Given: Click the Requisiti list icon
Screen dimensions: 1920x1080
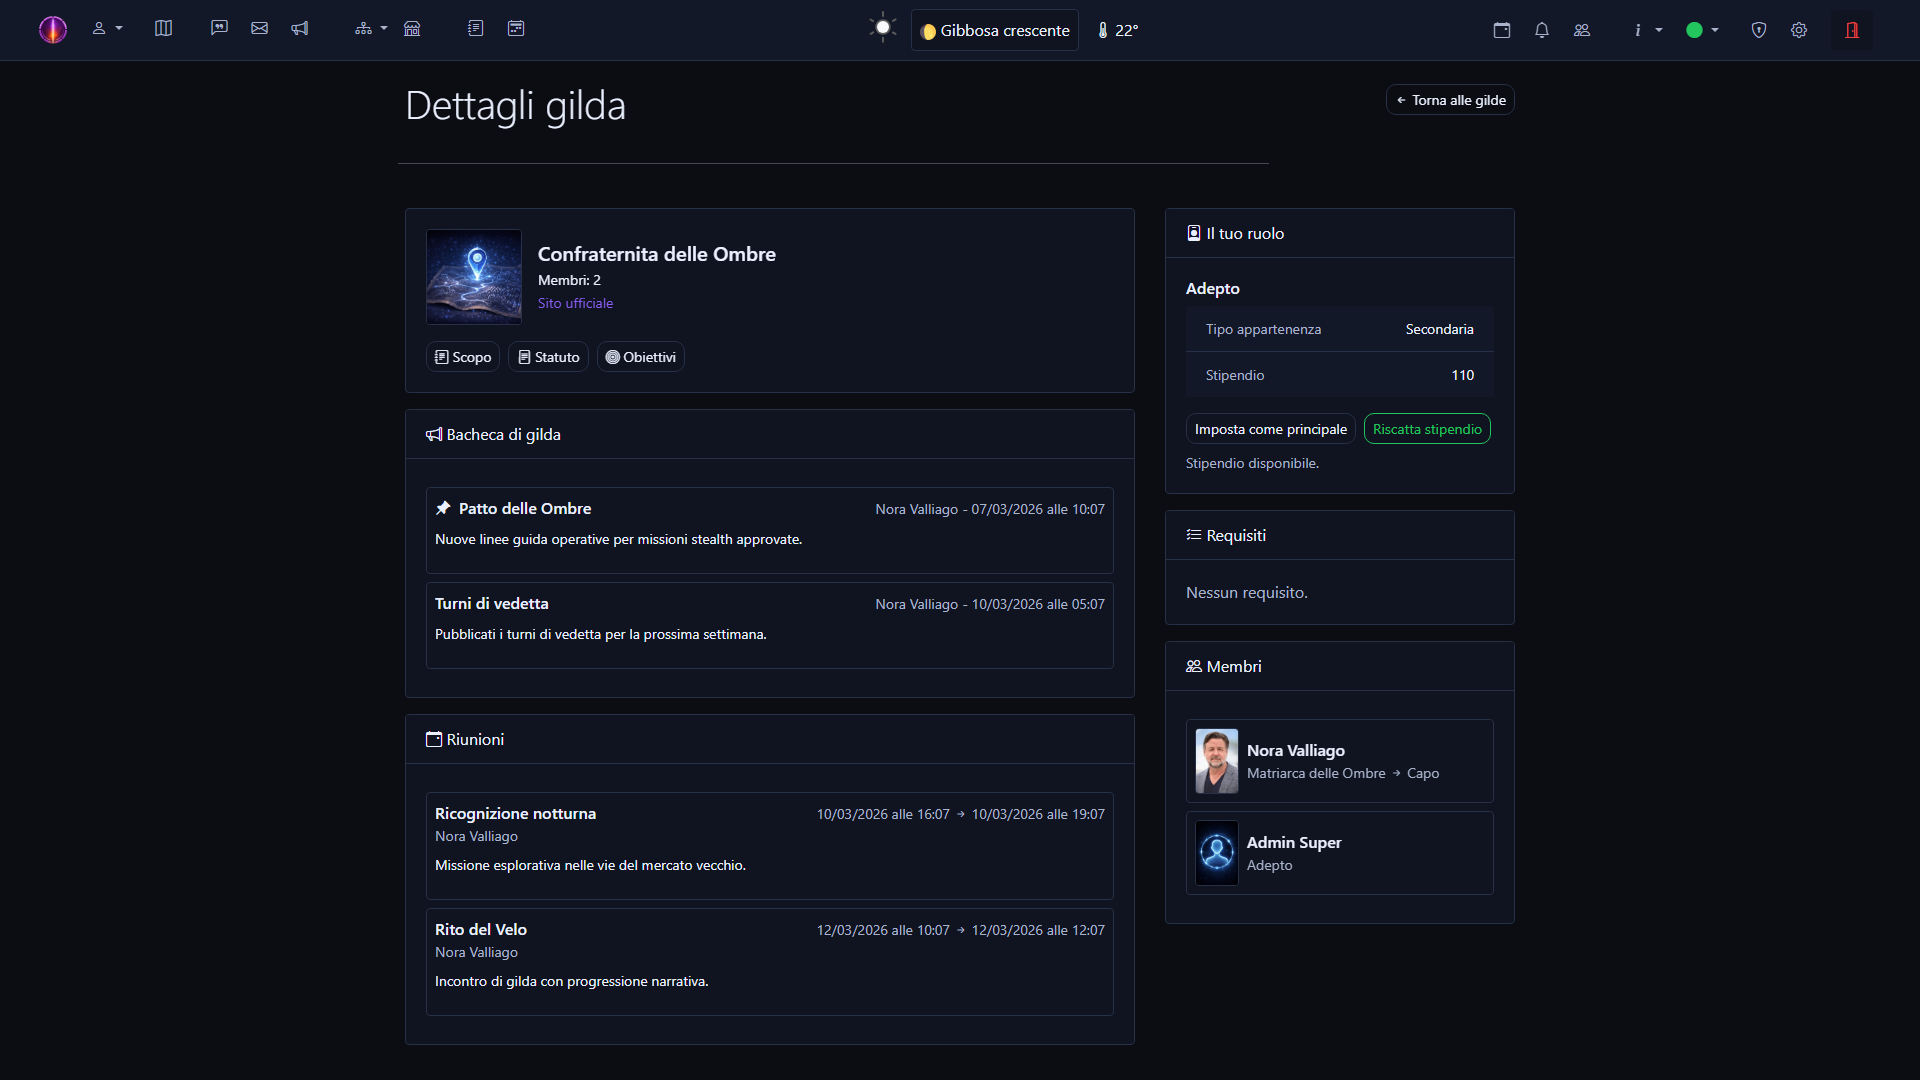Looking at the screenshot, I should point(1194,535).
